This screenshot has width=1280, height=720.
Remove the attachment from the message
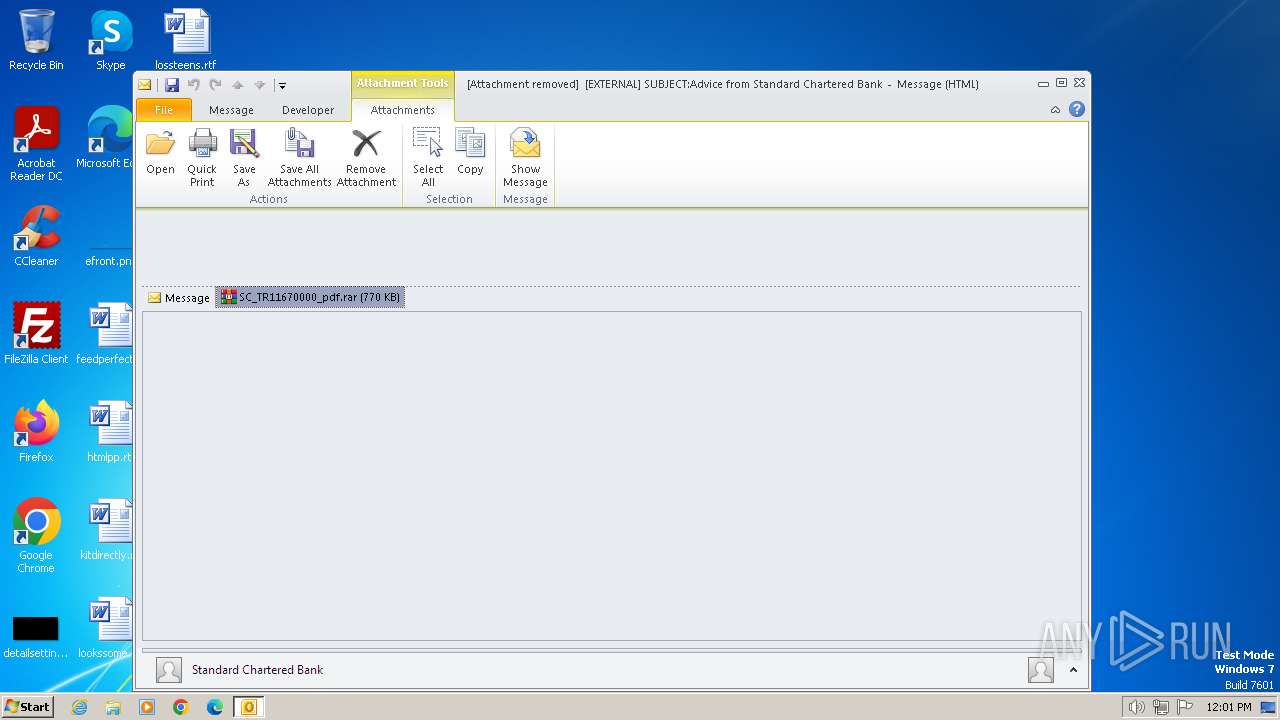[x=366, y=158]
